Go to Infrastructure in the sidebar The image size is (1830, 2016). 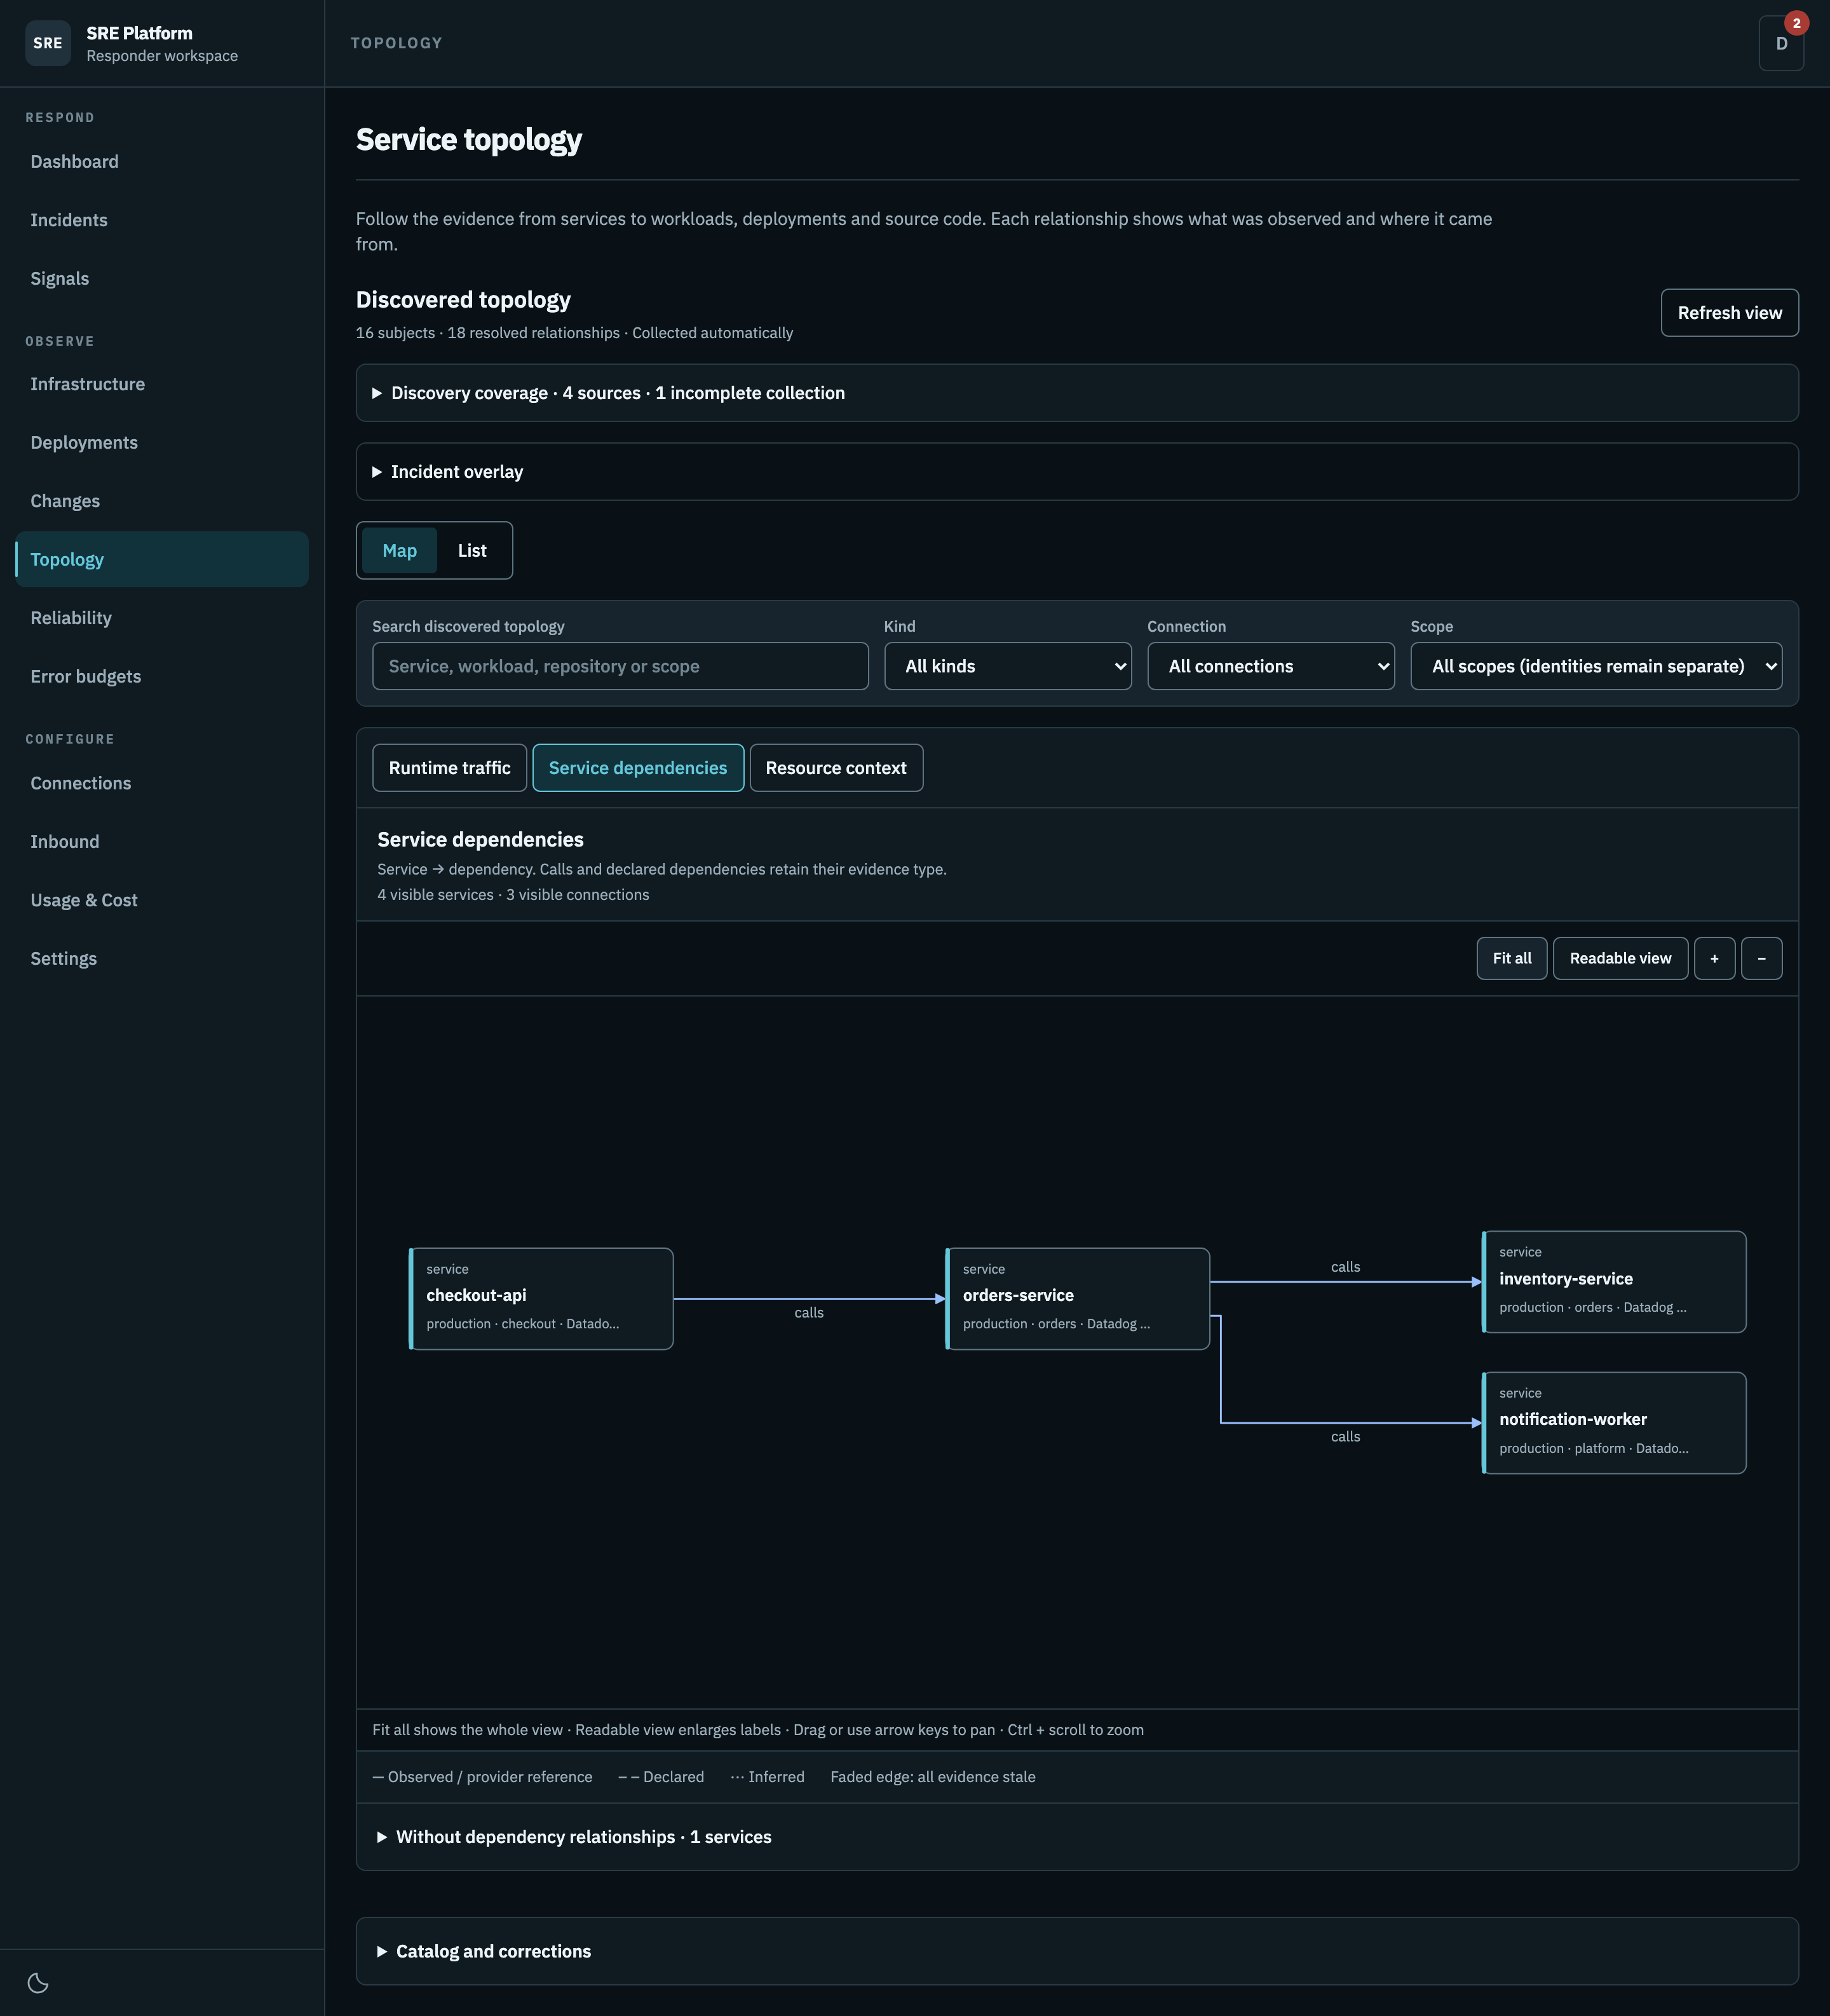pyautogui.click(x=162, y=384)
